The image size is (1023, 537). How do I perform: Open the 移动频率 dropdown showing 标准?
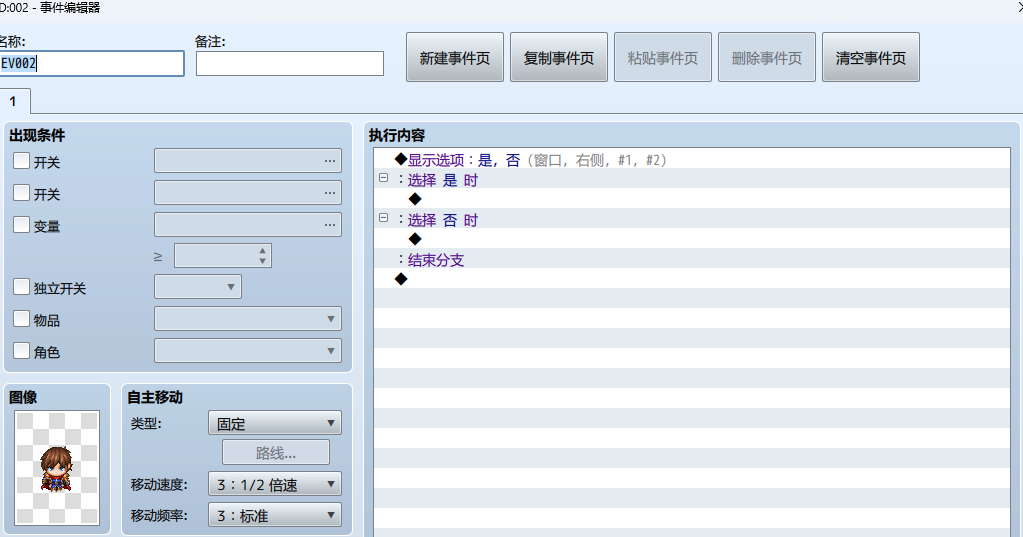(x=275, y=515)
